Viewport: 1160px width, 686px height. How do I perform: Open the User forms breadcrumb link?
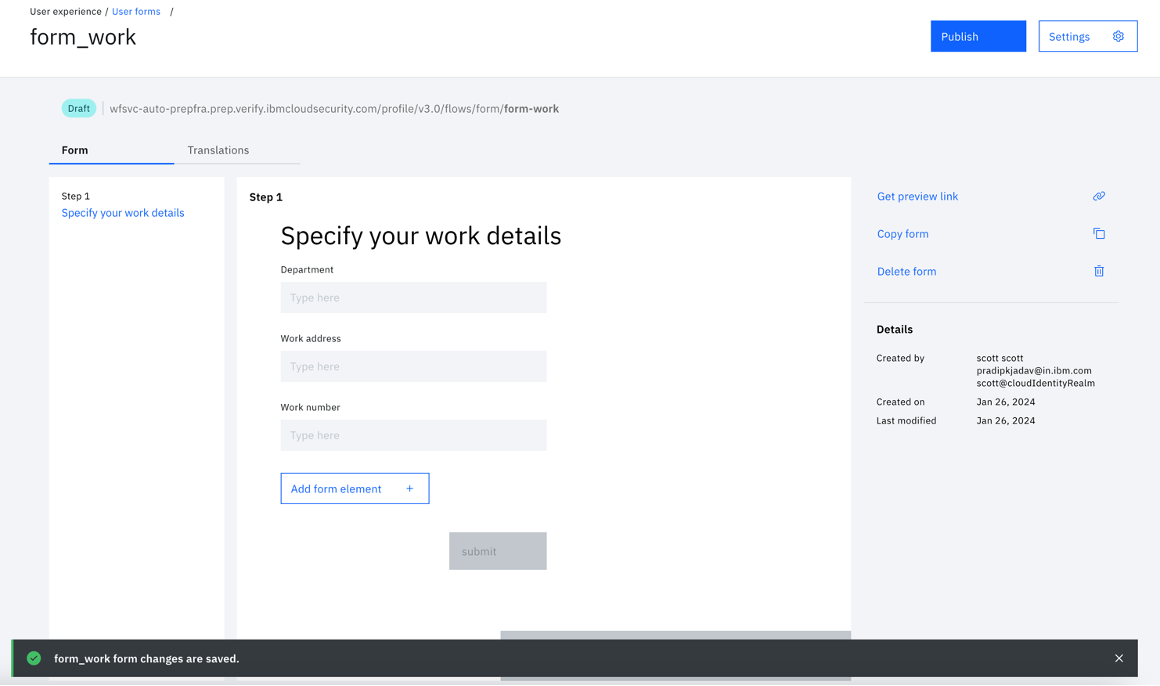[x=136, y=12]
